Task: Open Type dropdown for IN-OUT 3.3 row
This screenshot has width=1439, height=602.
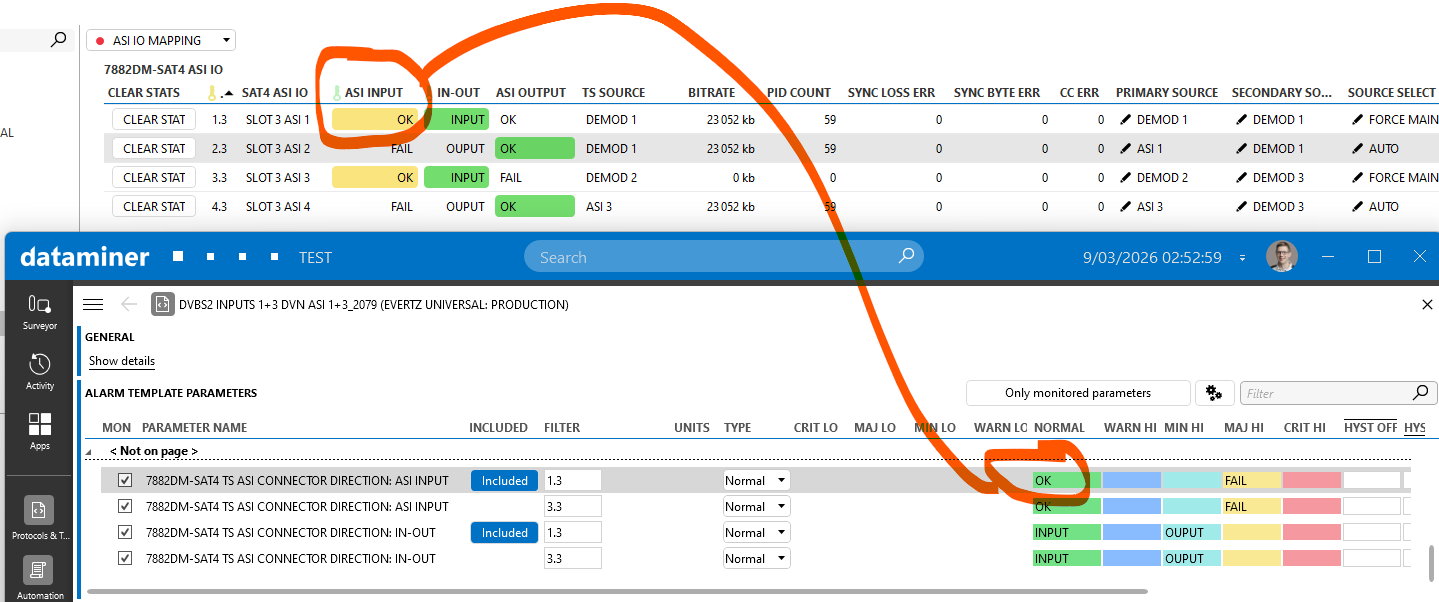Action: coord(756,559)
